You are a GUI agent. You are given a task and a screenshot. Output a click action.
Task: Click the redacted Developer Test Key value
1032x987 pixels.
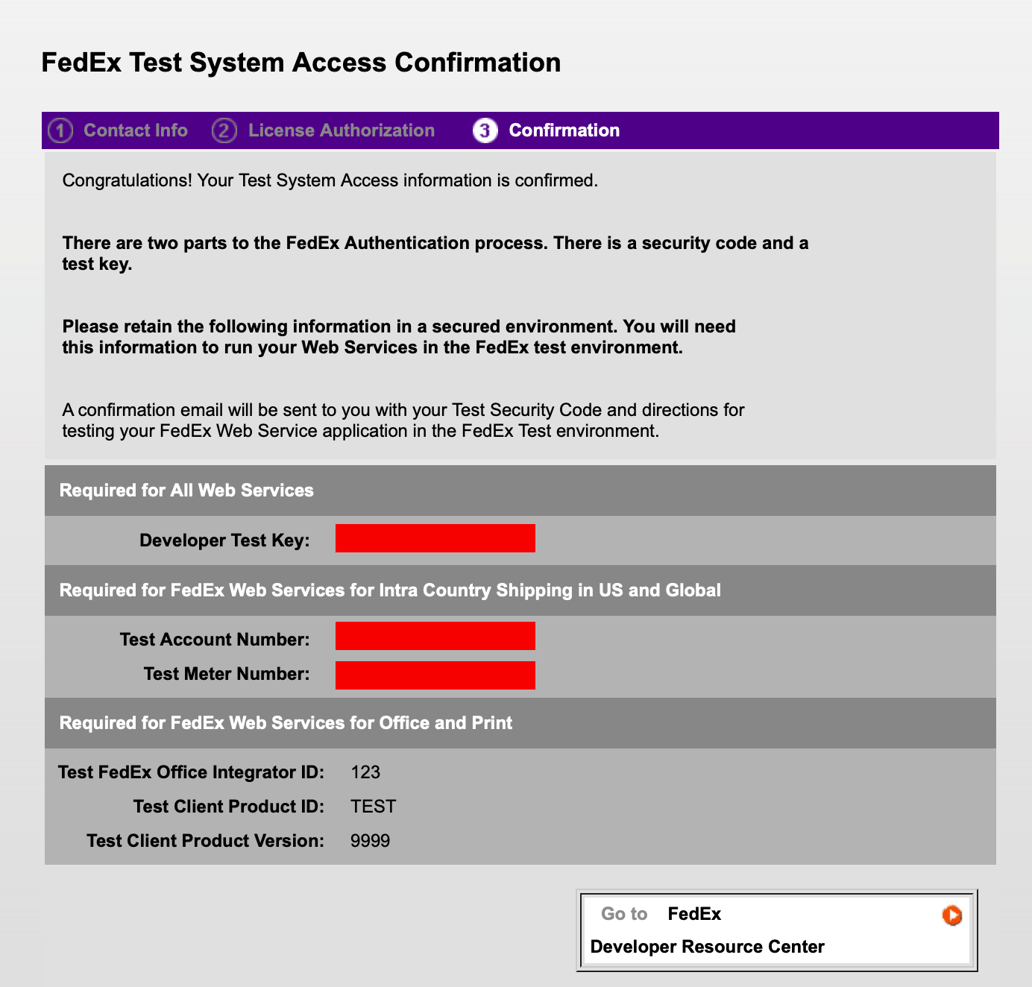[435, 538]
